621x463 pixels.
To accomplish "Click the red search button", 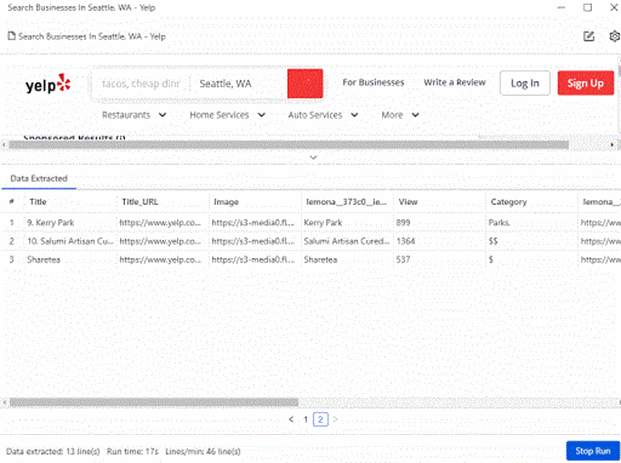I will click(x=305, y=84).
